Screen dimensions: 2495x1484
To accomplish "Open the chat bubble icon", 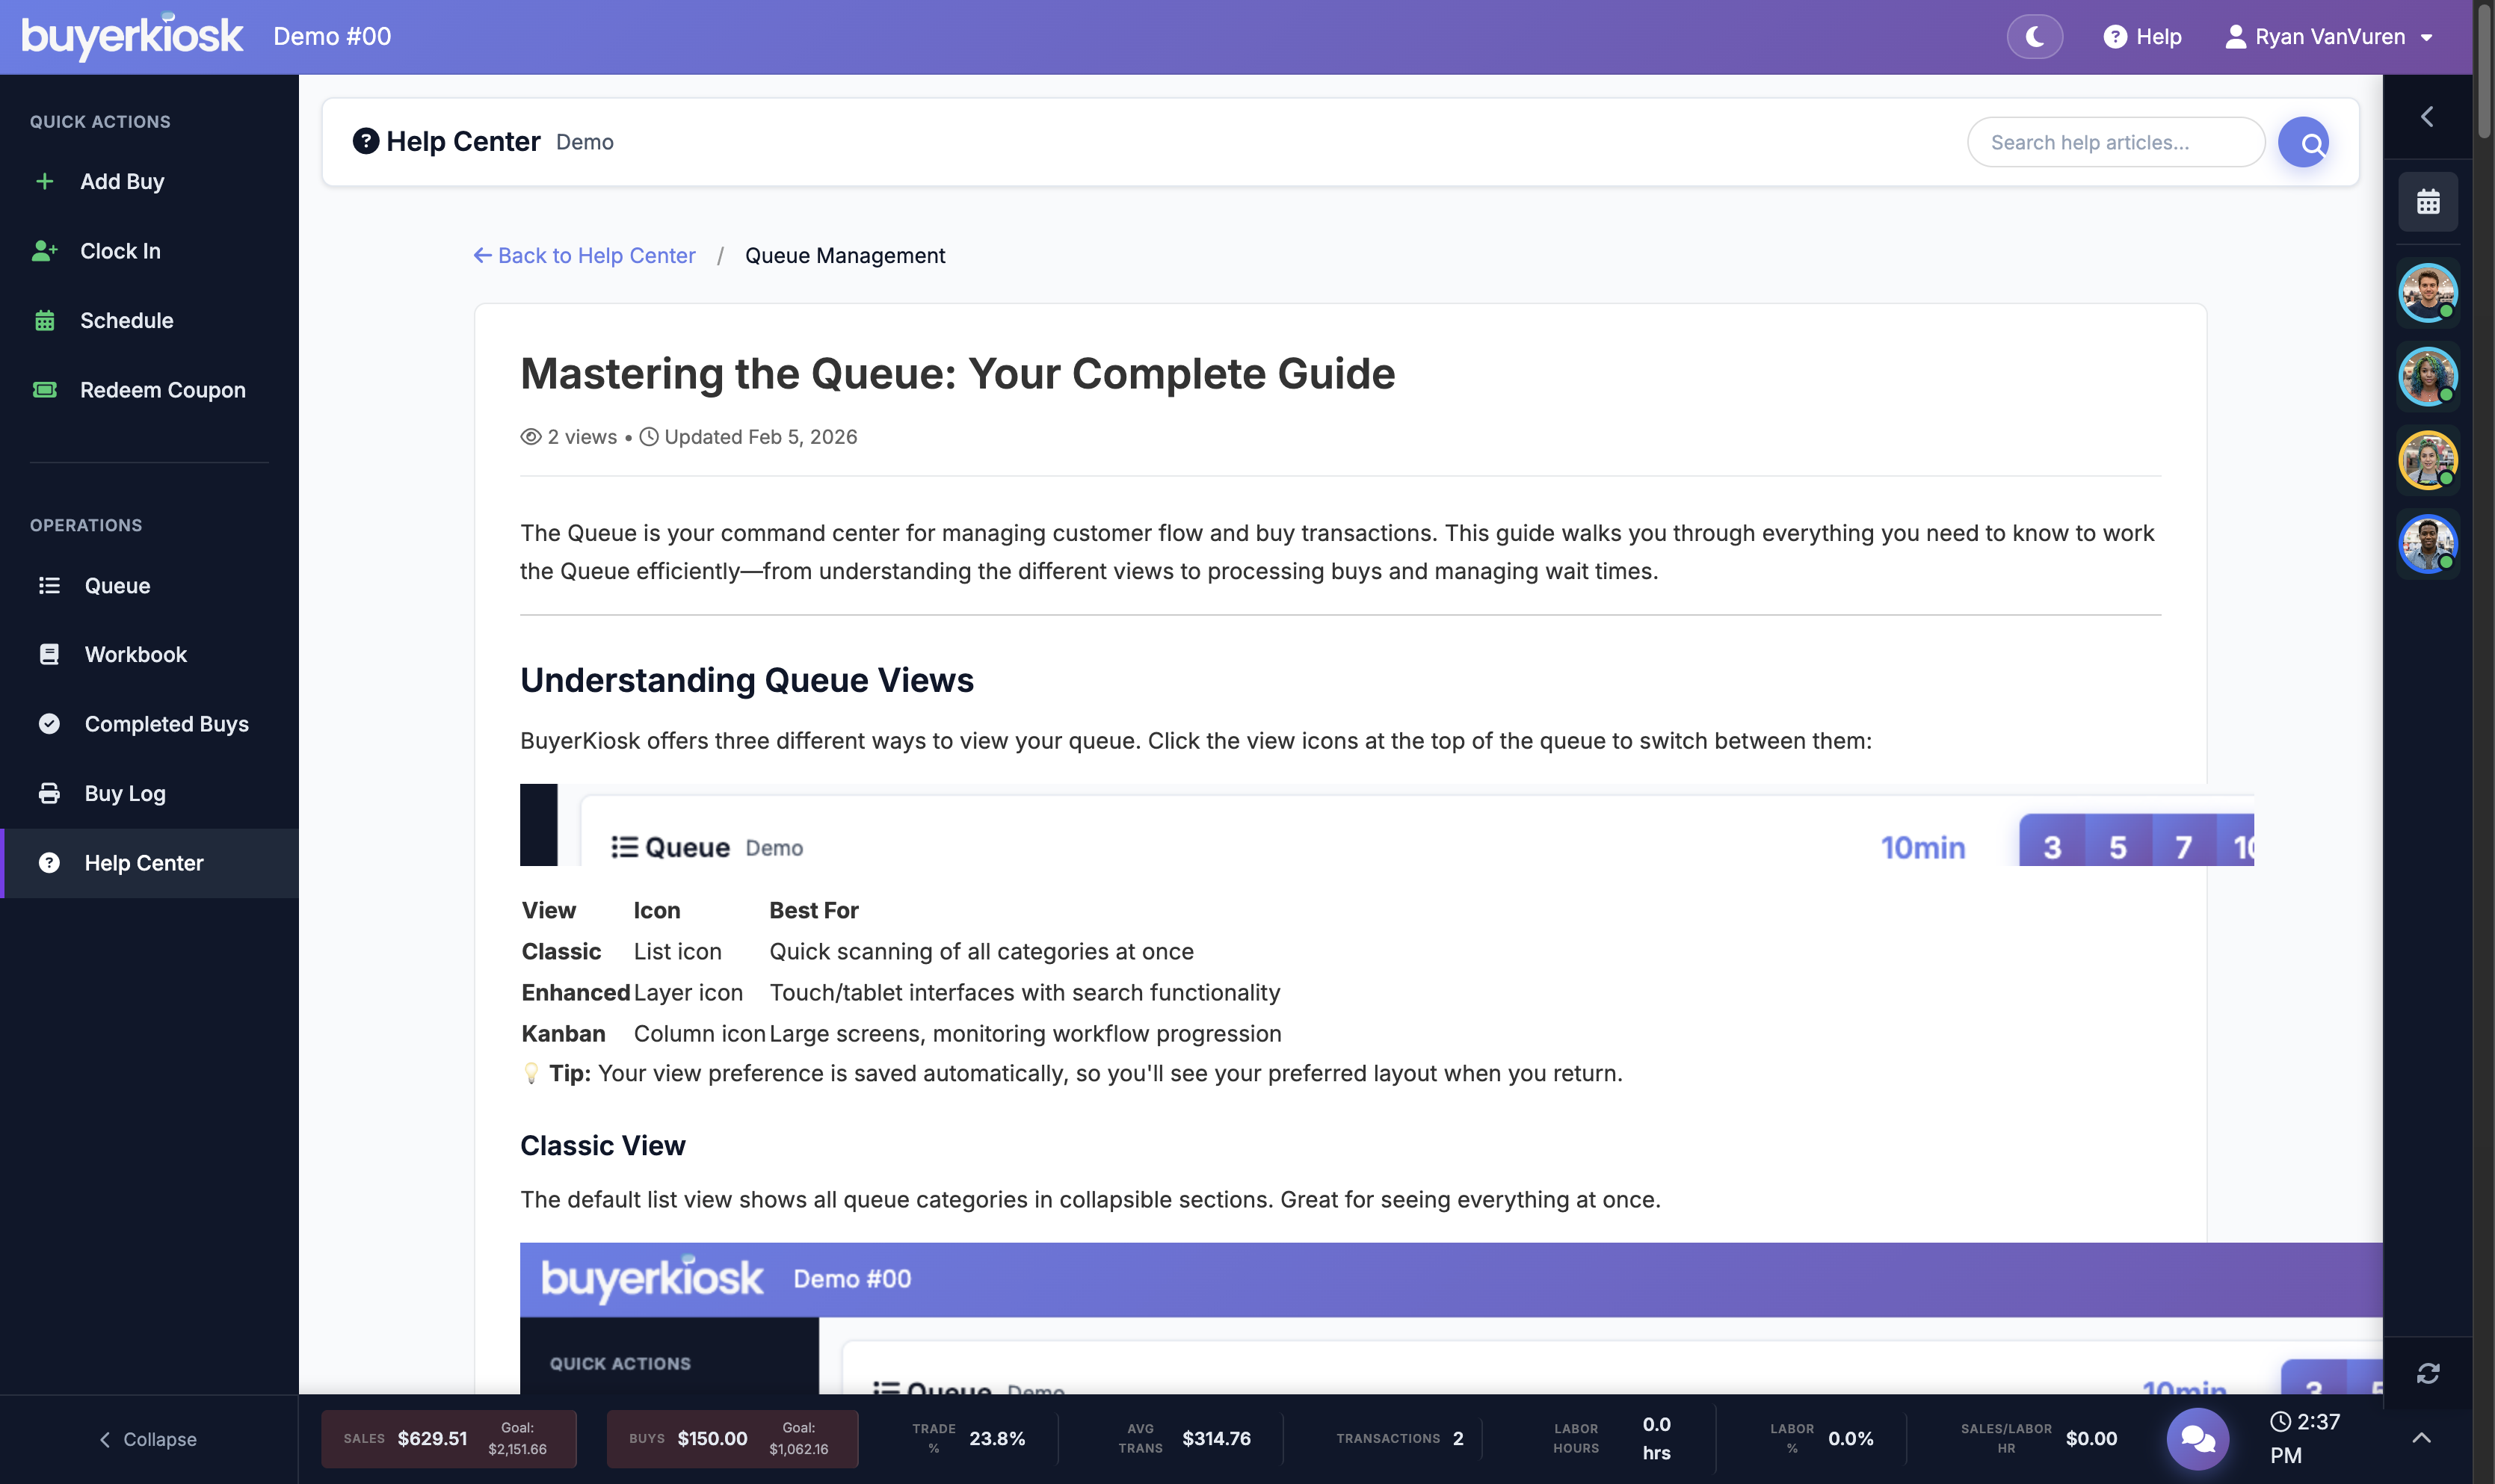I will (x=2197, y=1438).
